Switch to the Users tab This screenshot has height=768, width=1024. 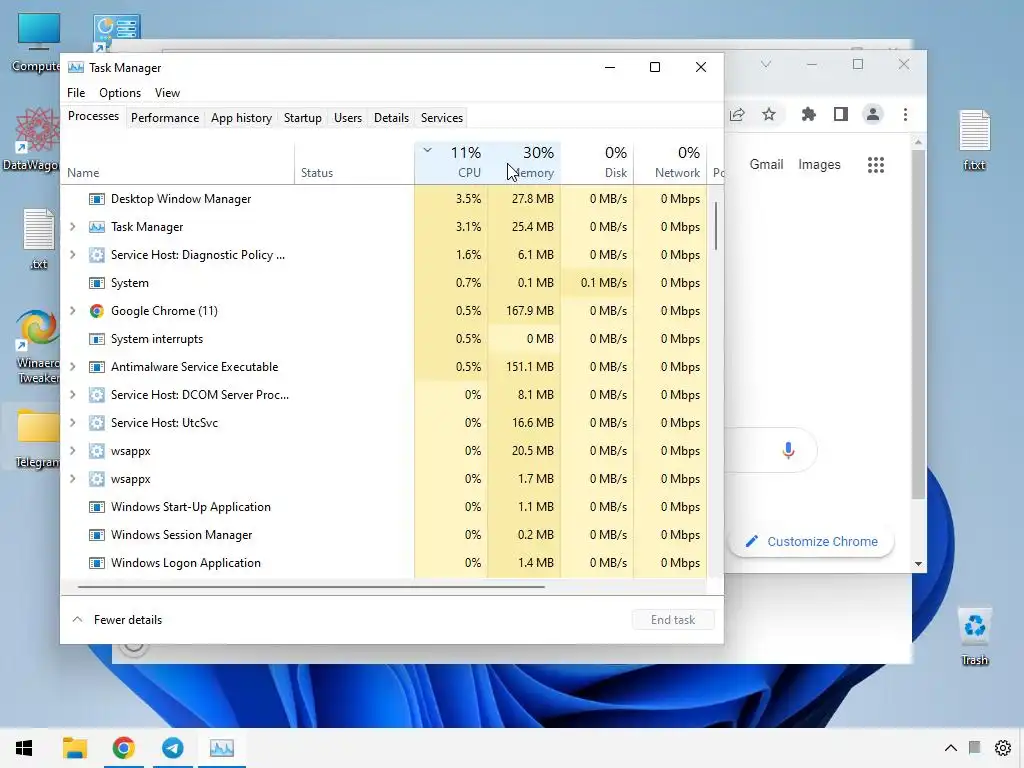pyautogui.click(x=347, y=118)
